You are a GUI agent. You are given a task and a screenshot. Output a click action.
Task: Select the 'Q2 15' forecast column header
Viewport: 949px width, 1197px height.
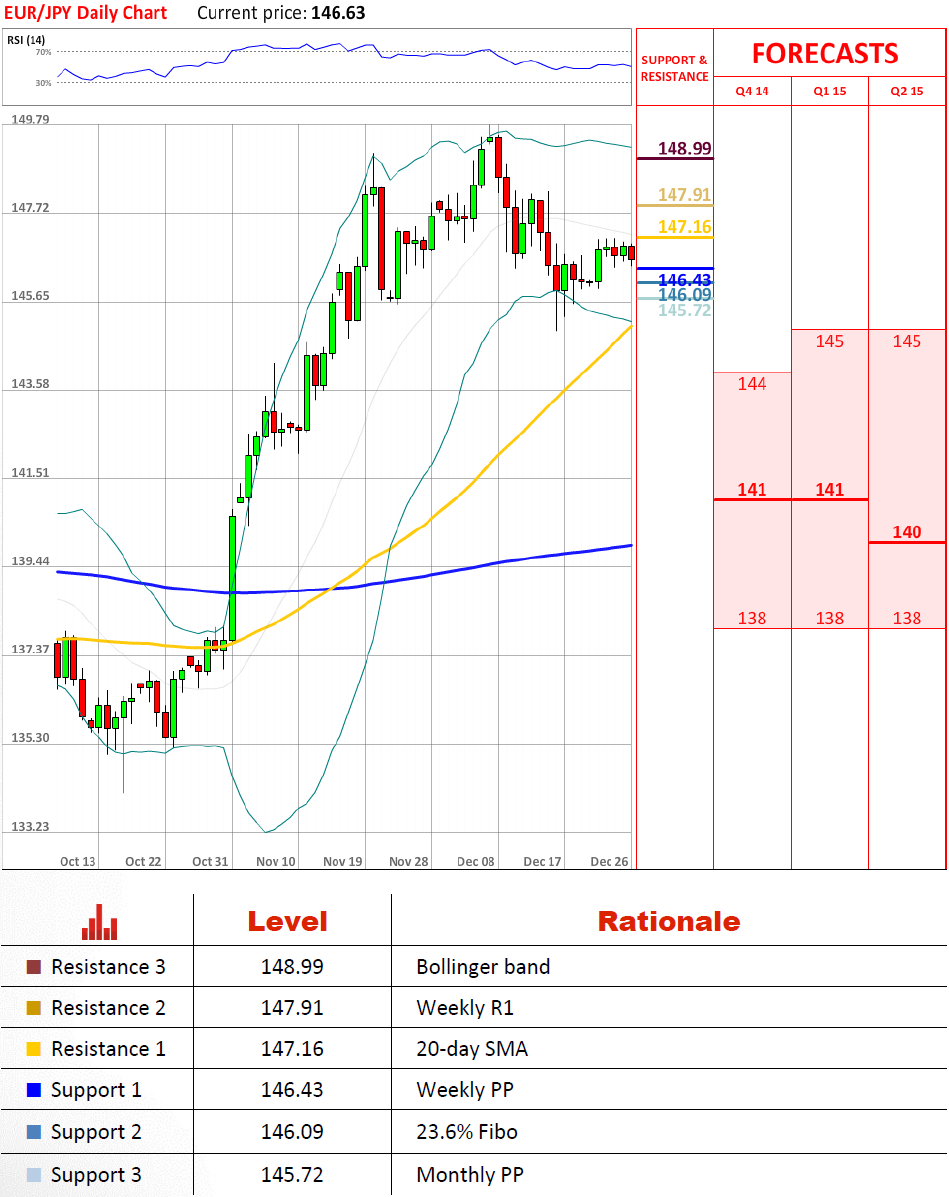click(x=907, y=91)
